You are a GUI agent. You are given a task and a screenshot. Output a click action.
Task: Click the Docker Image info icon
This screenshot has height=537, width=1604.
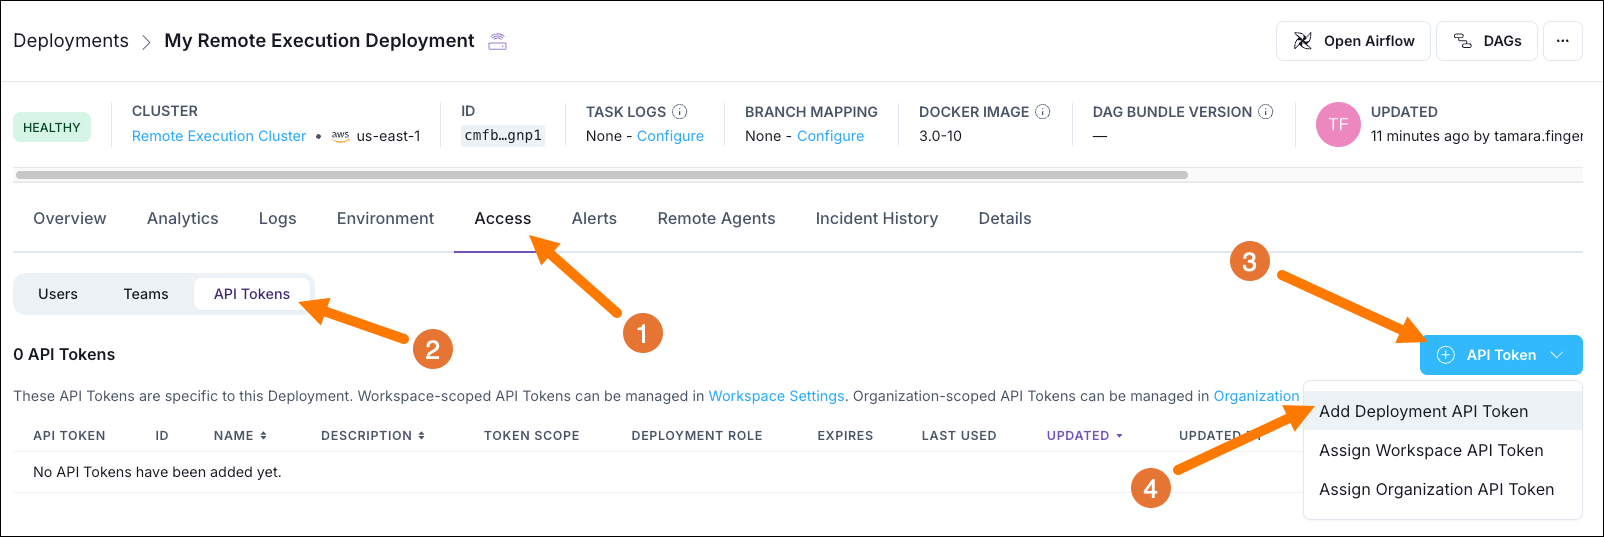[x=1043, y=112]
